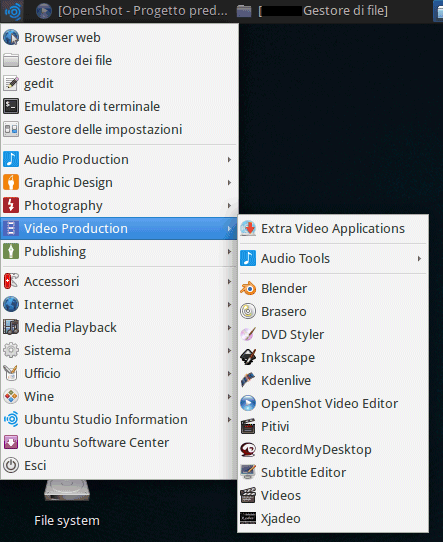Switch to Gestore di file taskbar window

click(312, 11)
